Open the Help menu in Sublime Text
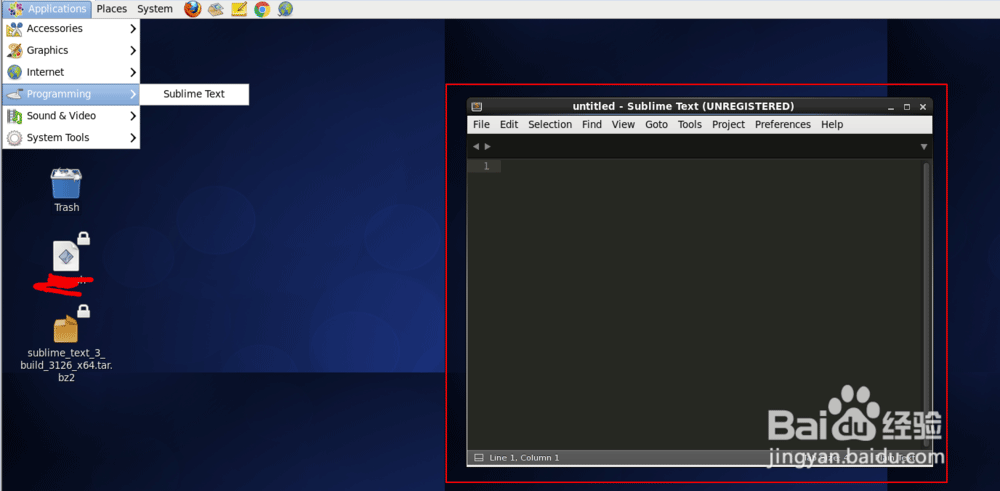Viewport: 1000px width, 491px height. coord(832,124)
